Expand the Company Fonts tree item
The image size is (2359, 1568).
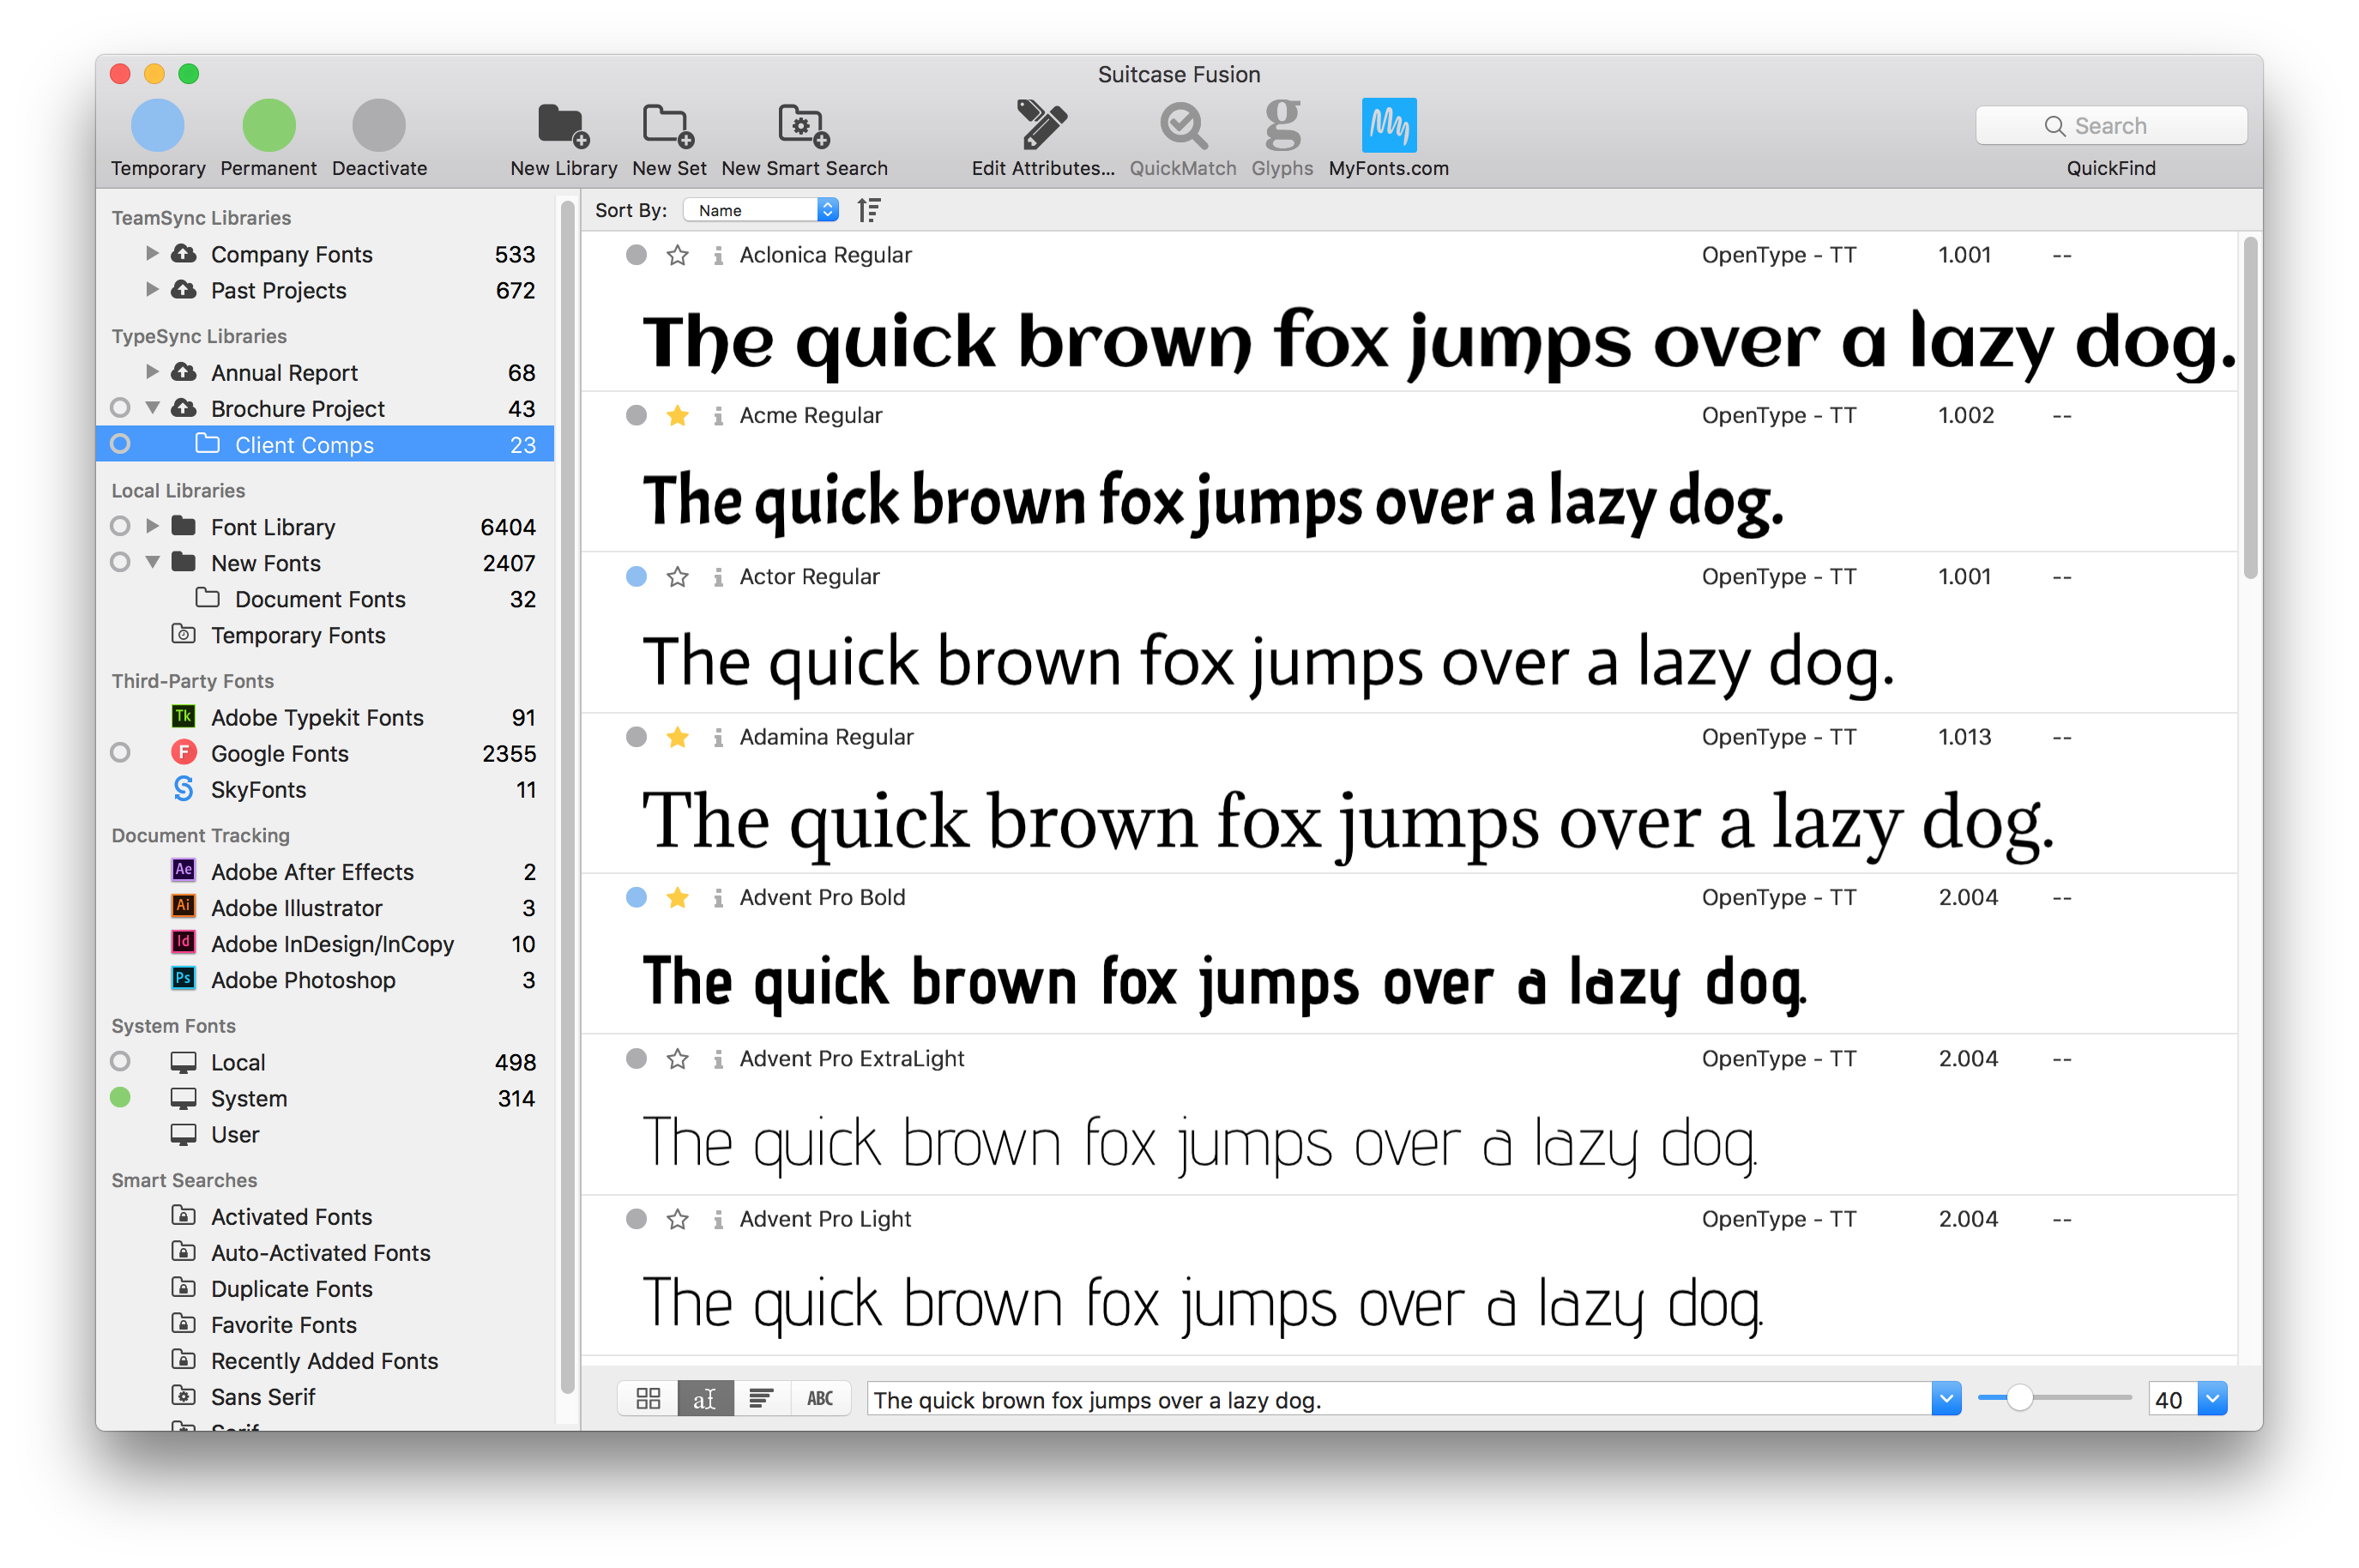pyautogui.click(x=154, y=252)
